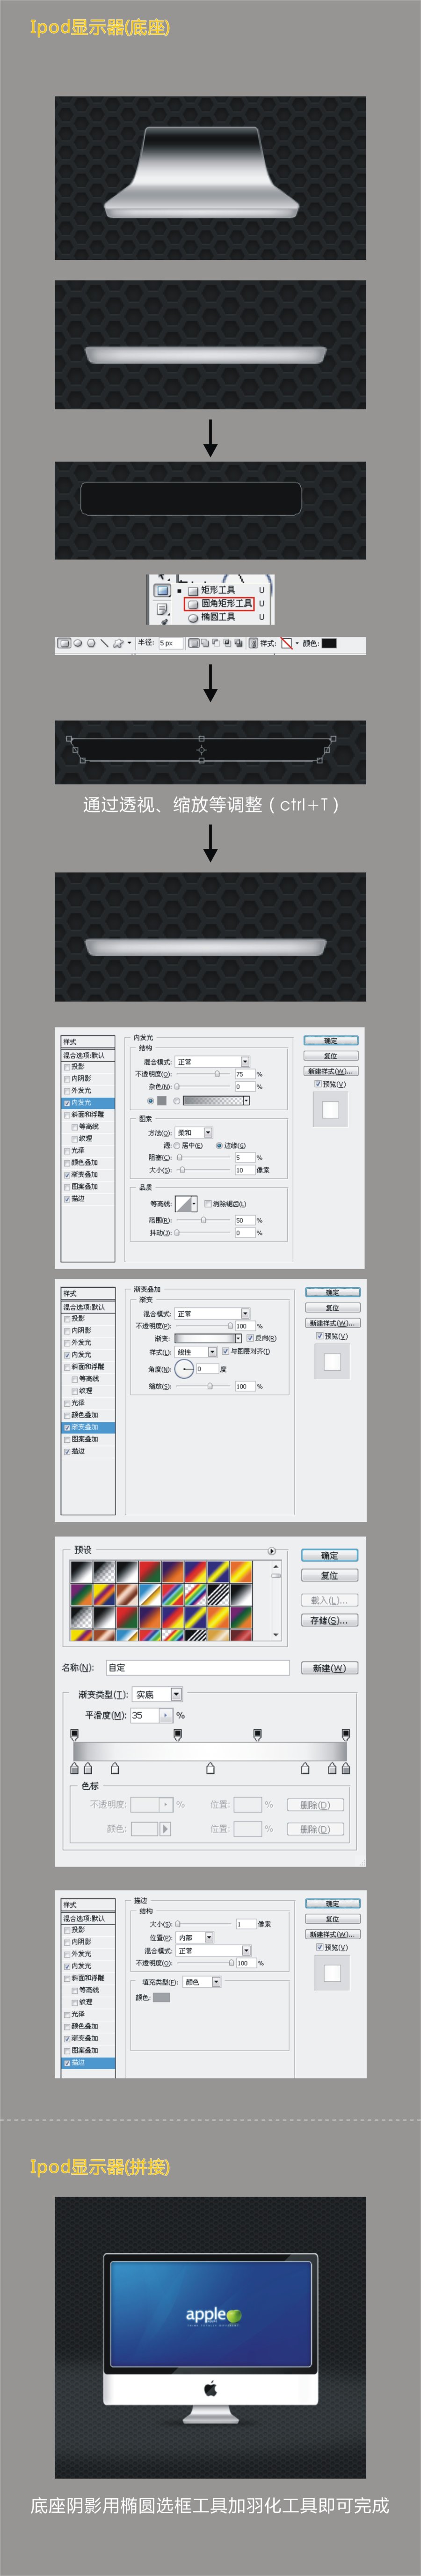This screenshot has width=421, height=2576.
Task: Click 新建样式(W) button in Stroke dialog
Action: (x=332, y=1935)
